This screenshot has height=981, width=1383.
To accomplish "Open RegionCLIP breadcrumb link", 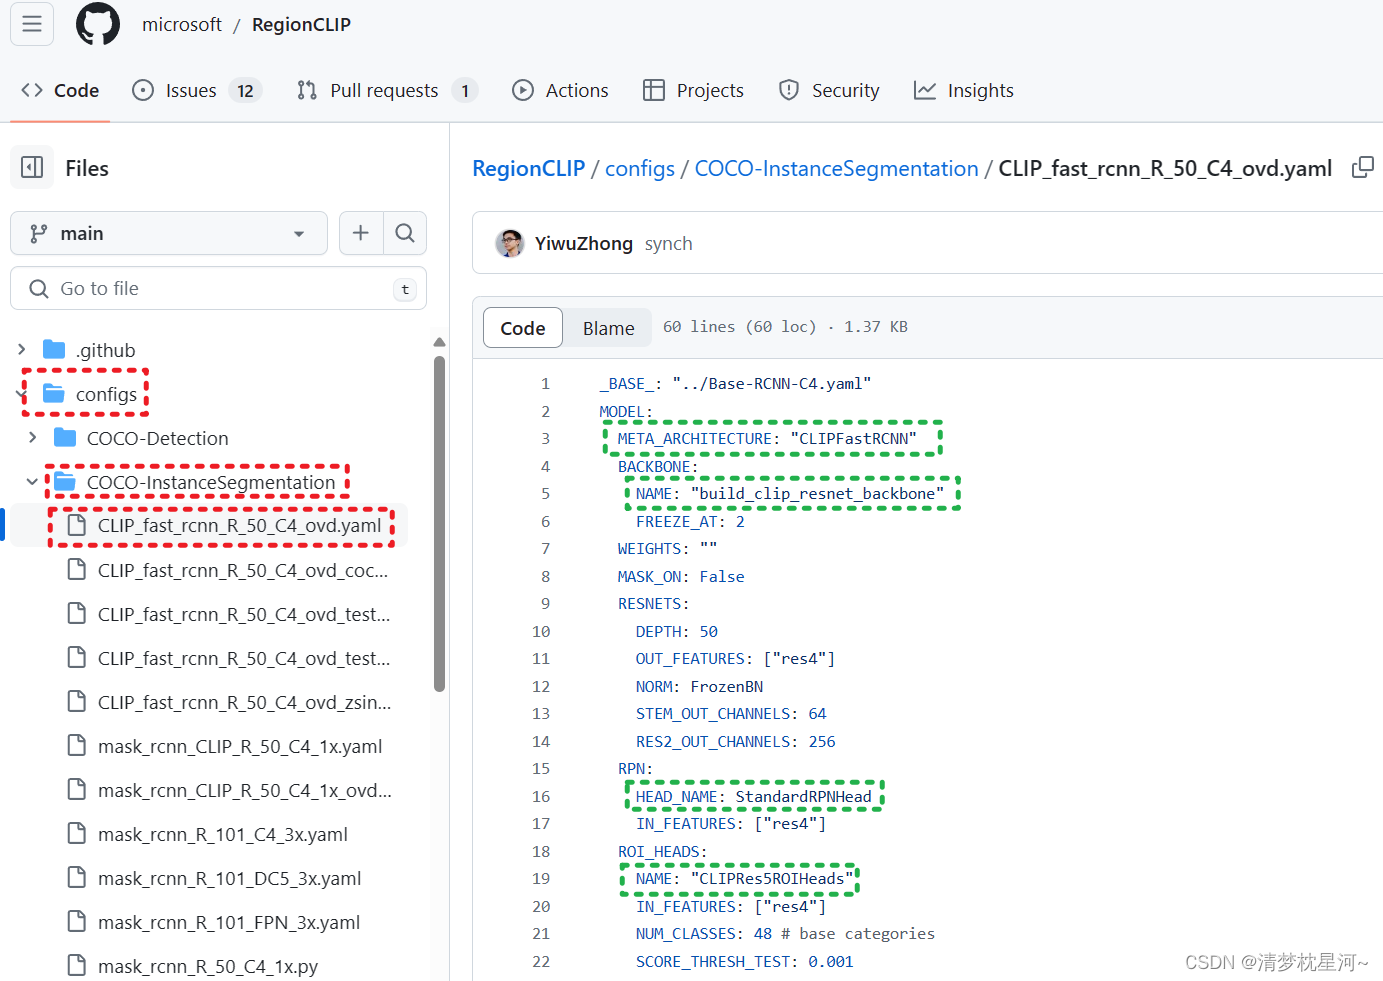I will pyautogui.click(x=528, y=168).
